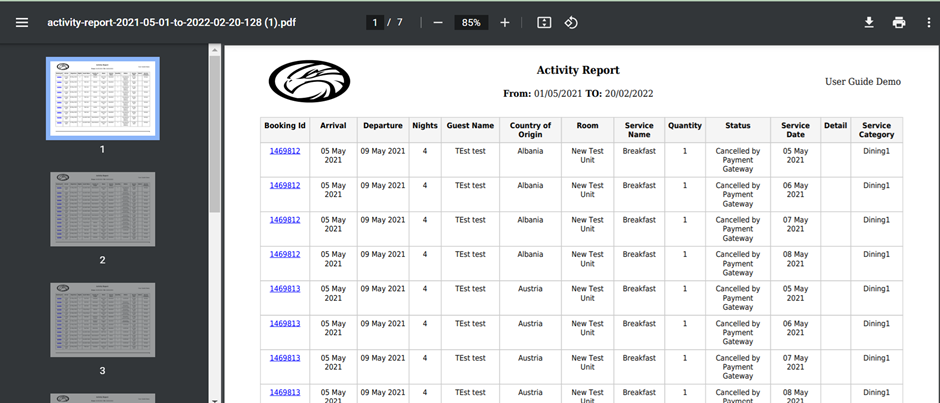The width and height of the screenshot is (940, 403).
Task: Zoom in with the plus button
Action: tap(505, 23)
